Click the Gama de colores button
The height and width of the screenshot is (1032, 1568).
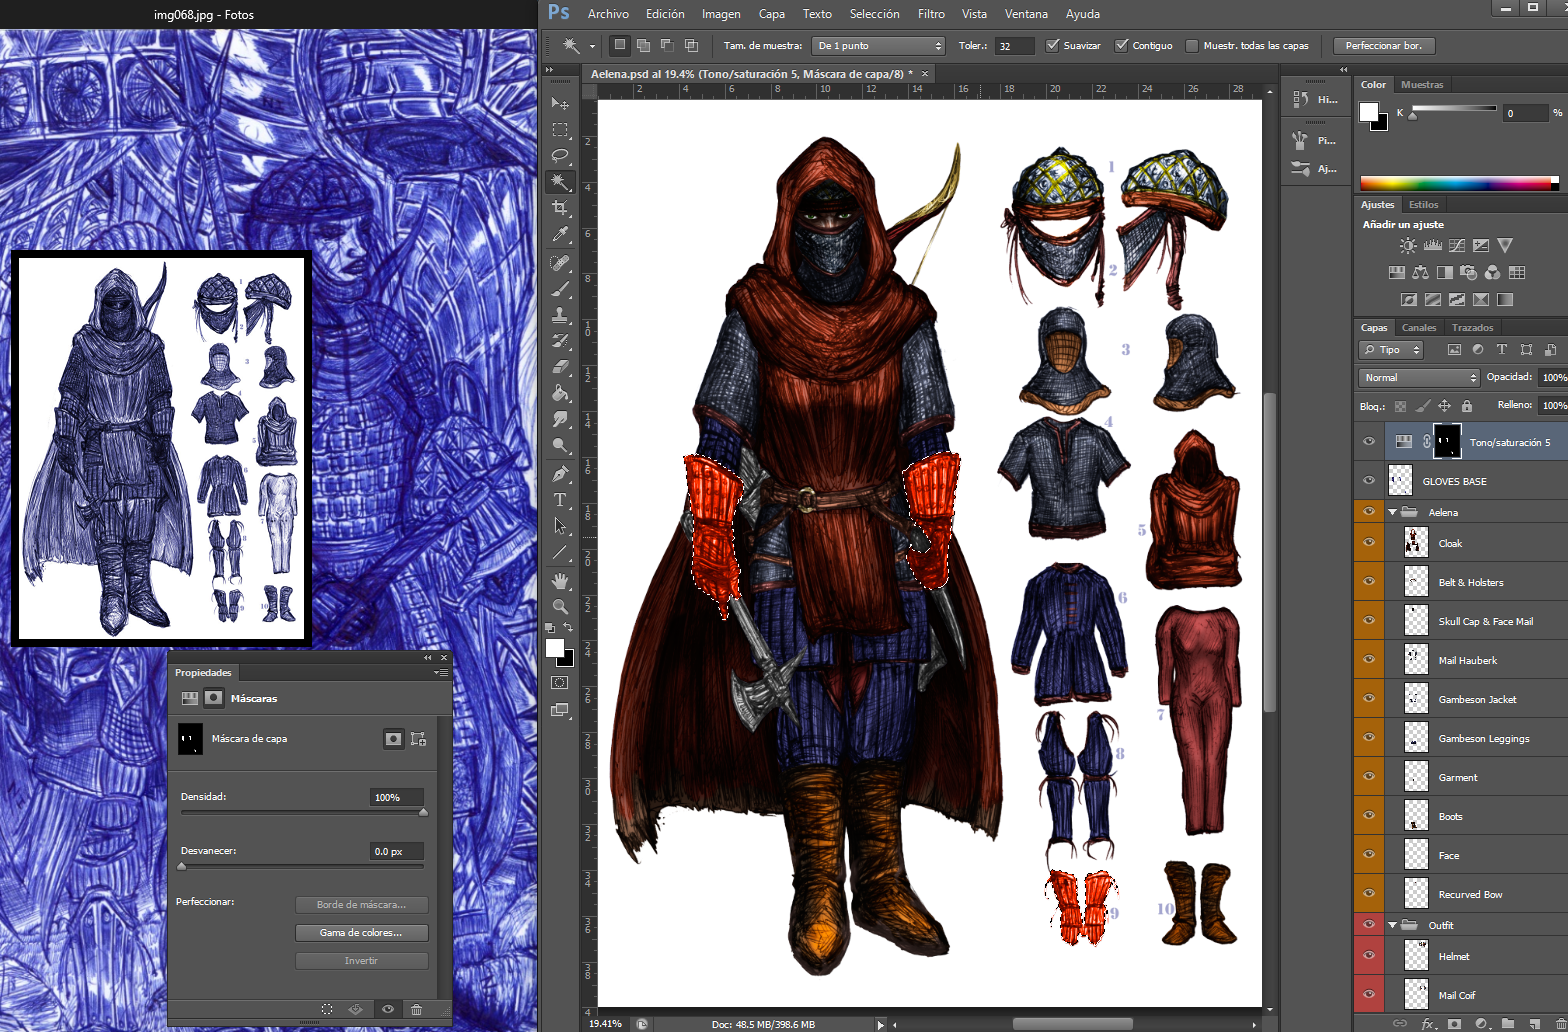361,932
